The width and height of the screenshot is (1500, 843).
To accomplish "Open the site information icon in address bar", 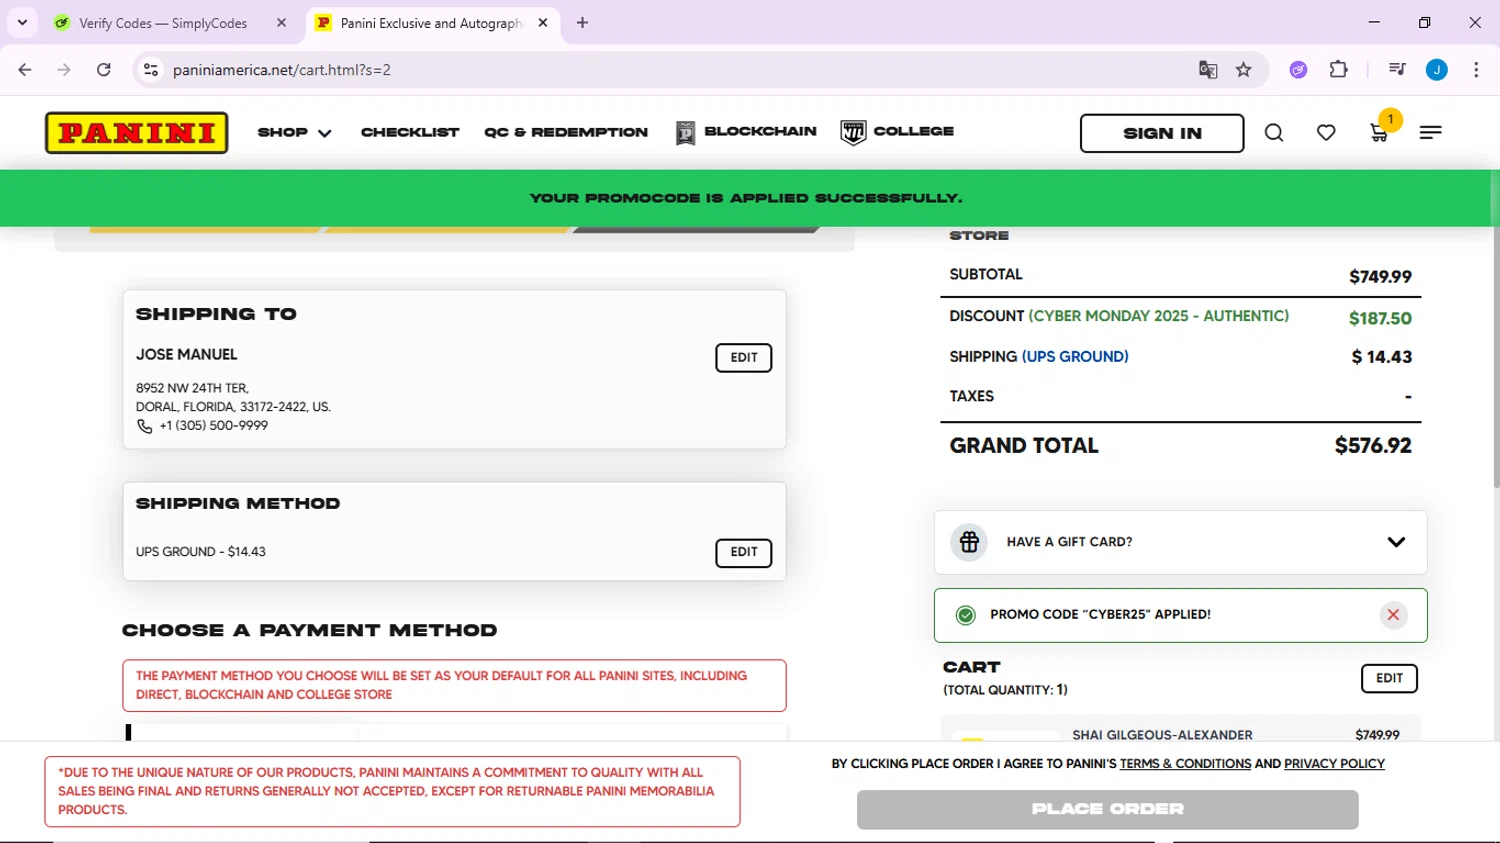I will [x=151, y=70].
